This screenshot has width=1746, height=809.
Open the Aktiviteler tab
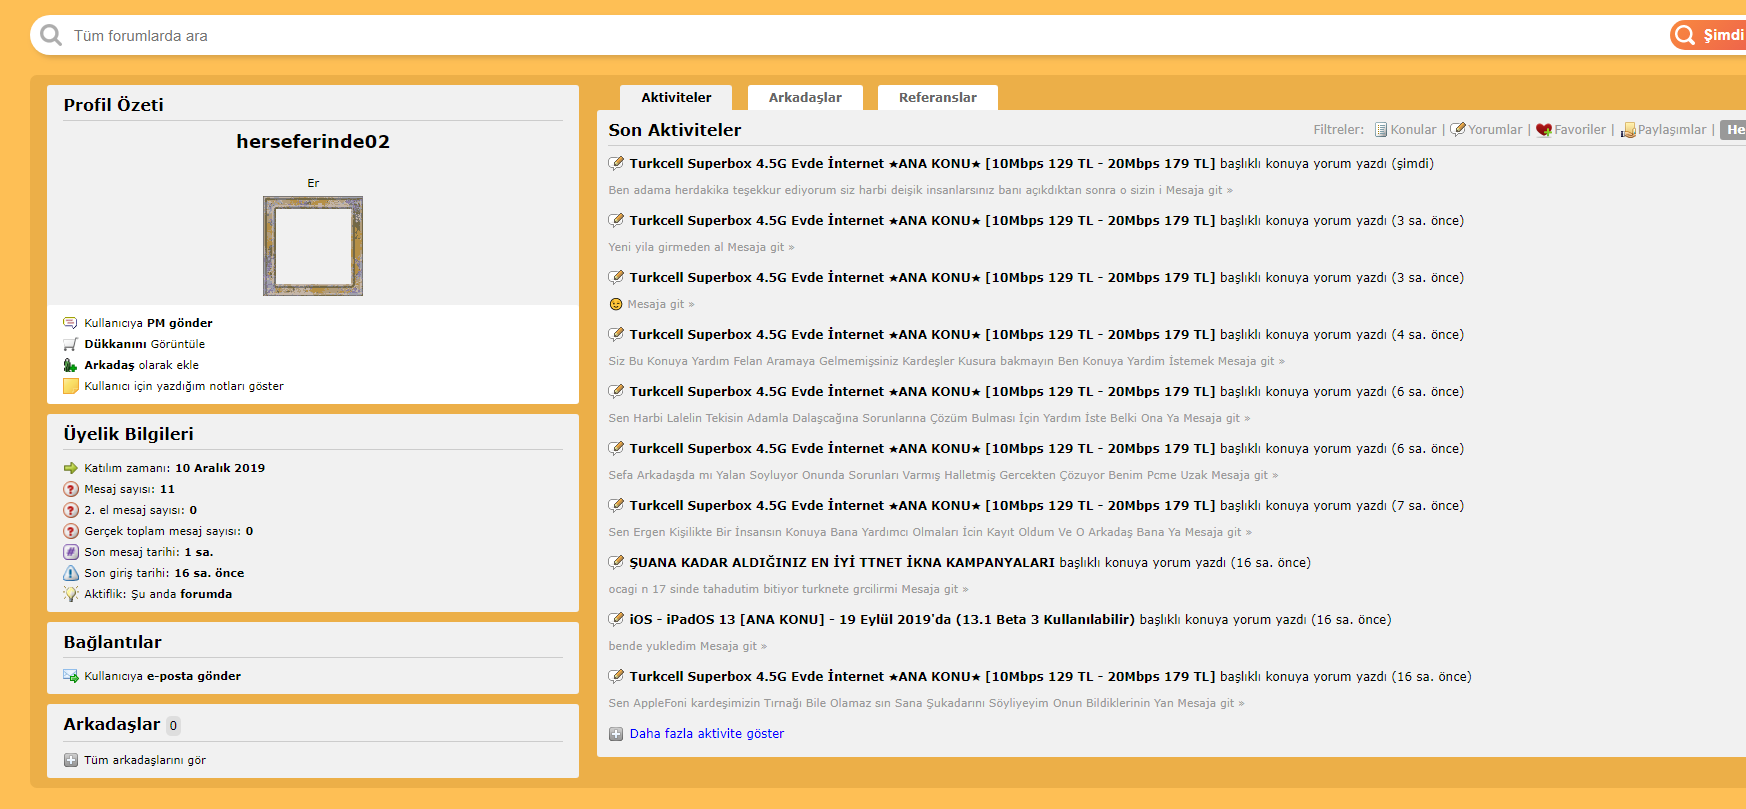coord(676,97)
